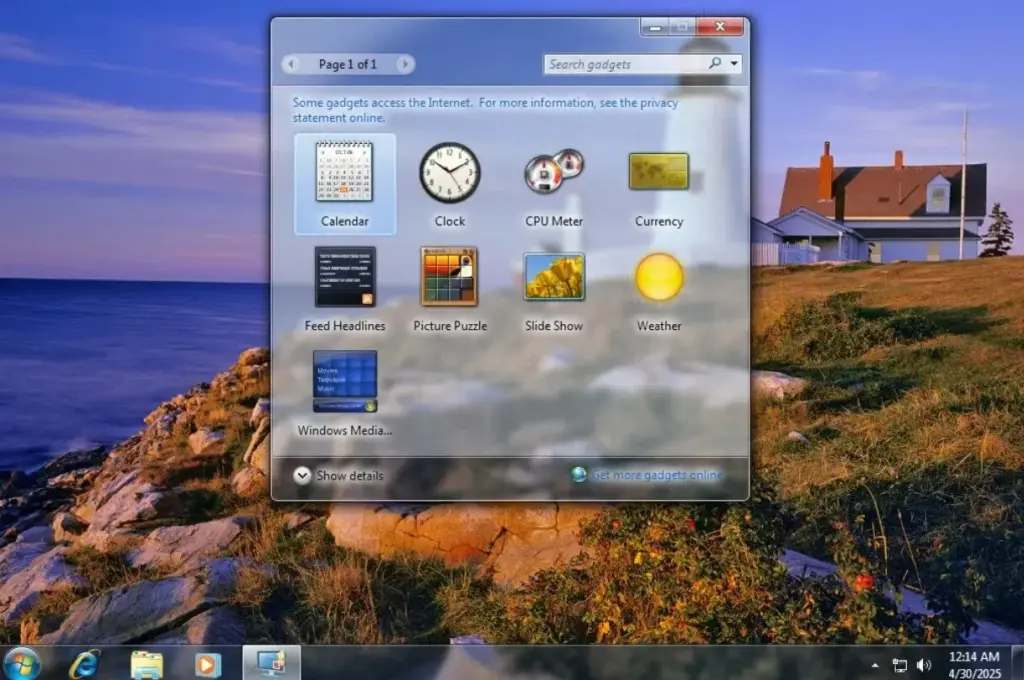
Task: Select the Clock gadget icon
Action: [x=449, y=172]
